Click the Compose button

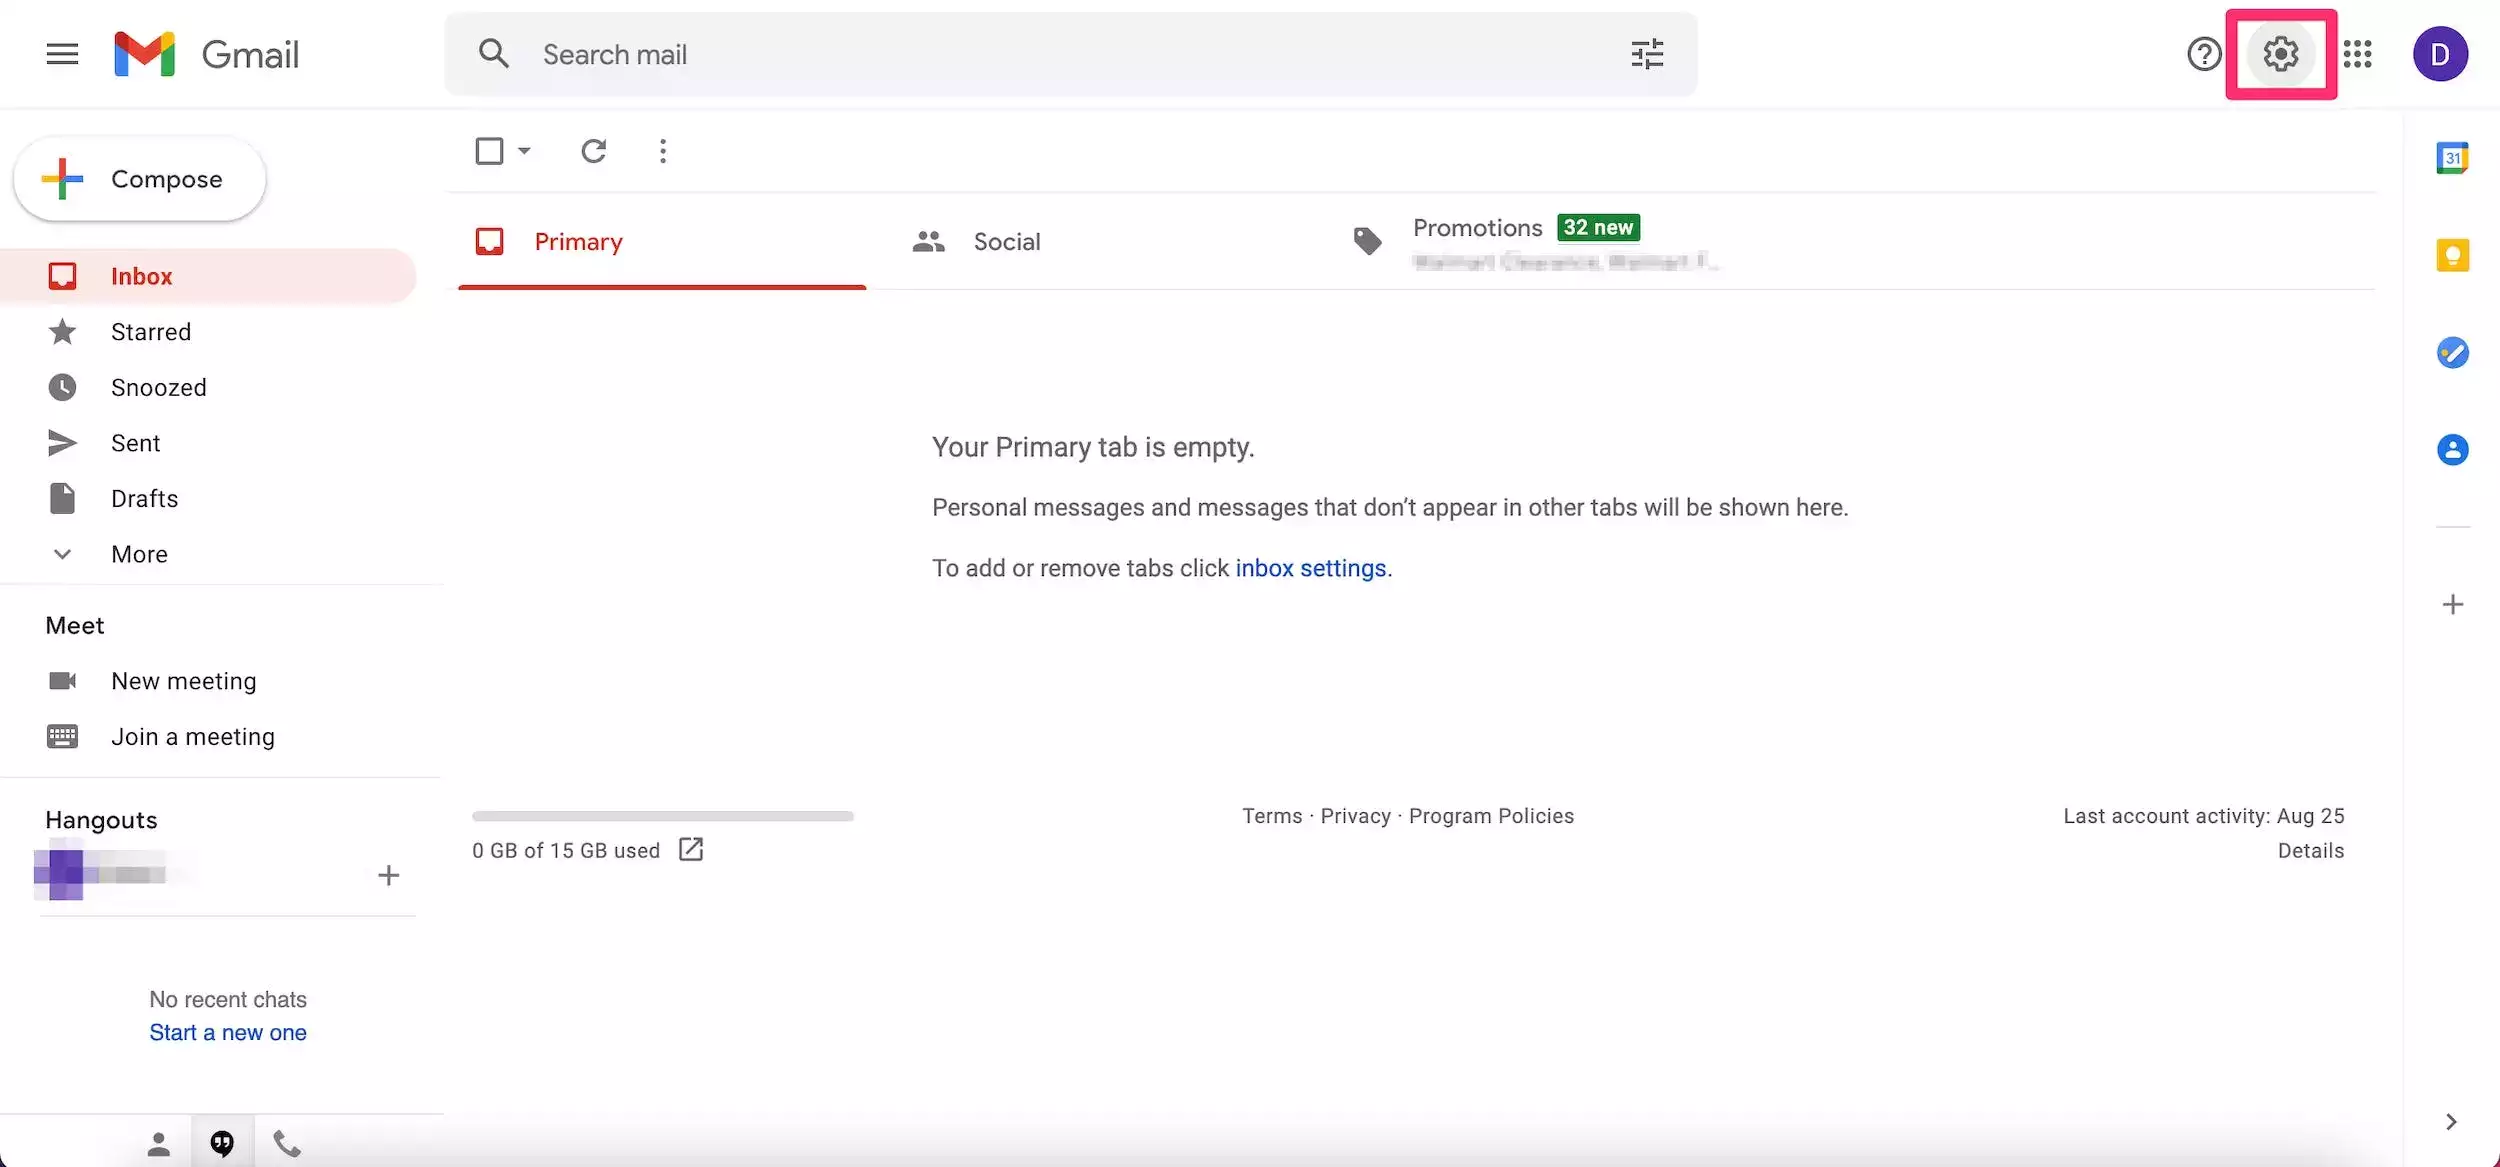click(x=140, y=179)
